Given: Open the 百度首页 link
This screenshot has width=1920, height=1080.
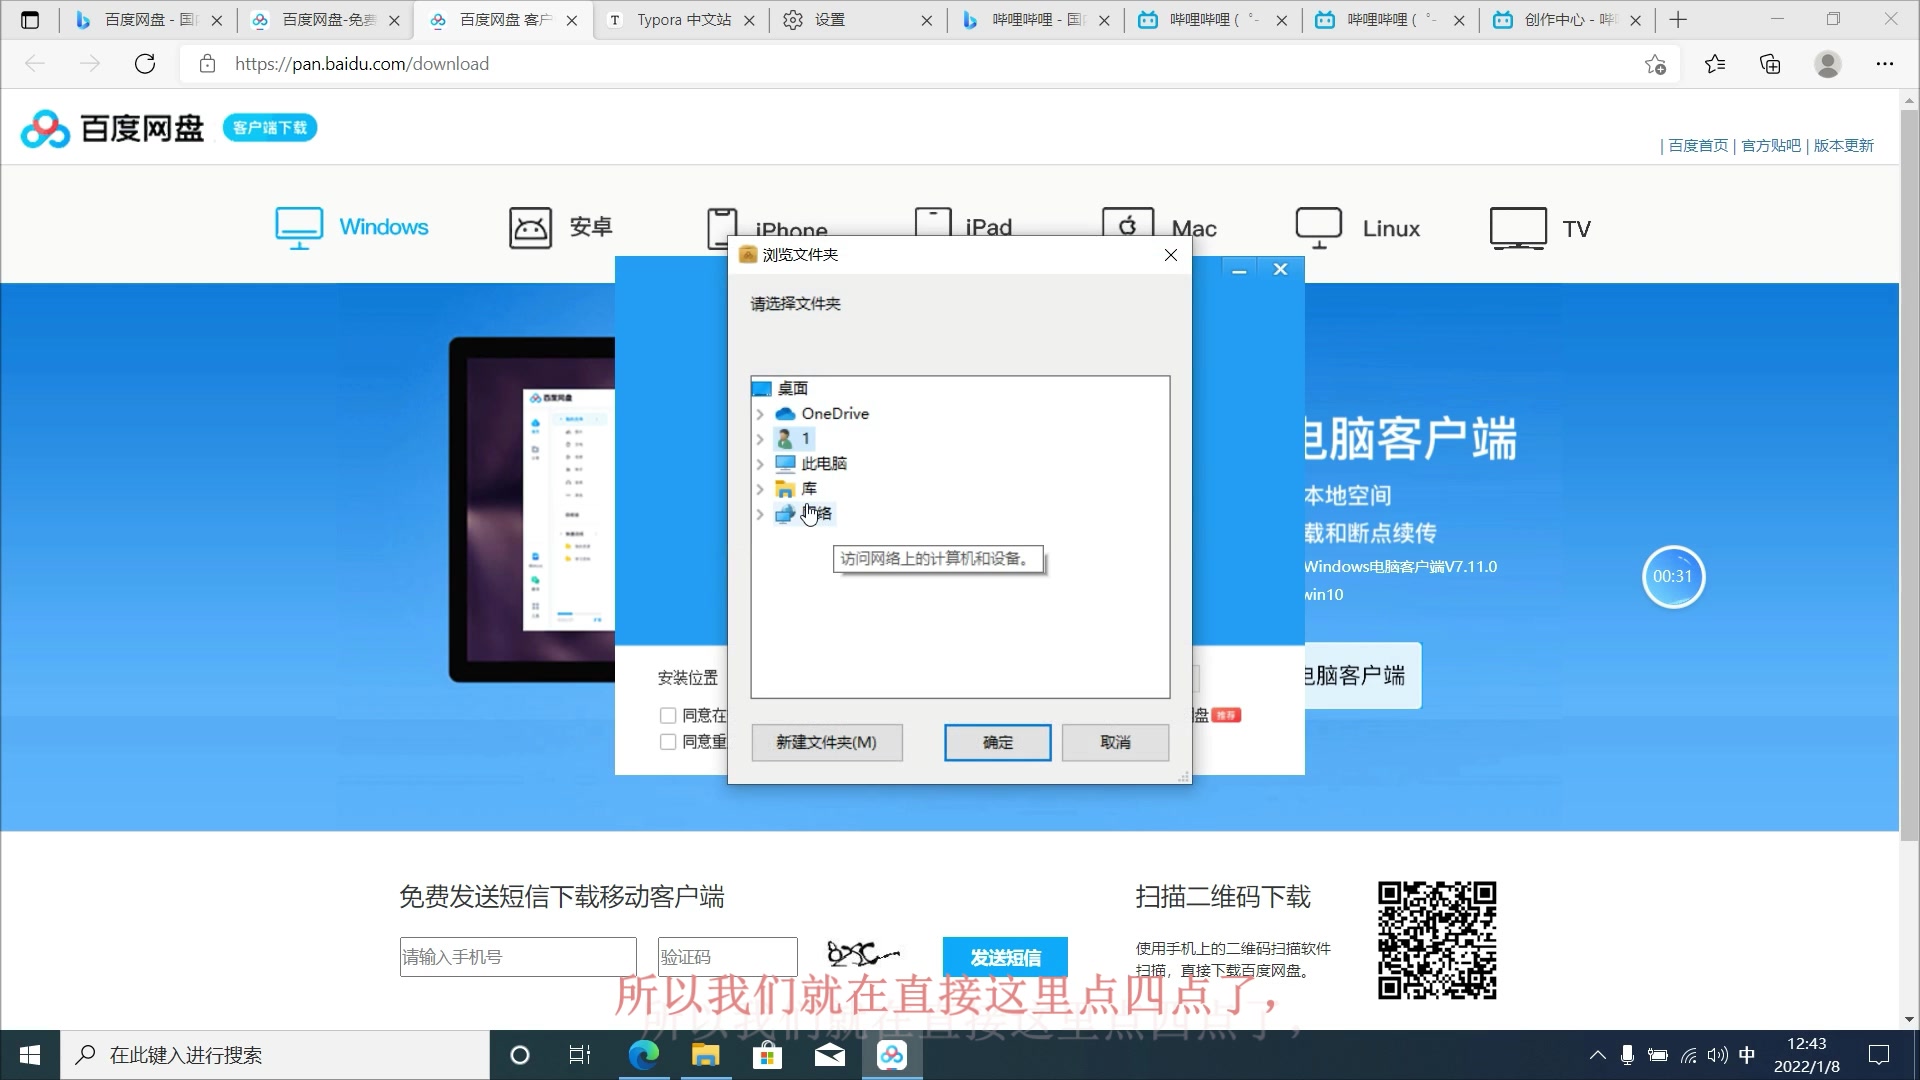Looking at the screenshot, I should coord(1698,146).
